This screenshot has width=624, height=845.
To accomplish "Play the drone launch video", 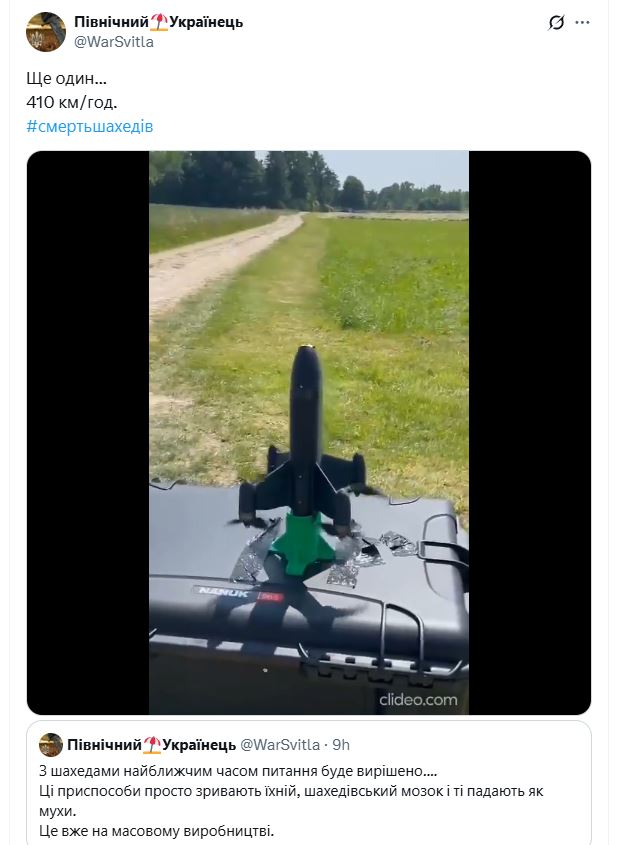I will (309, 433).
